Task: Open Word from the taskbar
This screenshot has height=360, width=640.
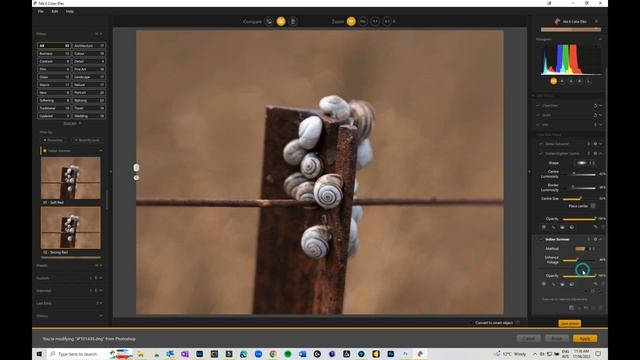Action: coord(302,354)
